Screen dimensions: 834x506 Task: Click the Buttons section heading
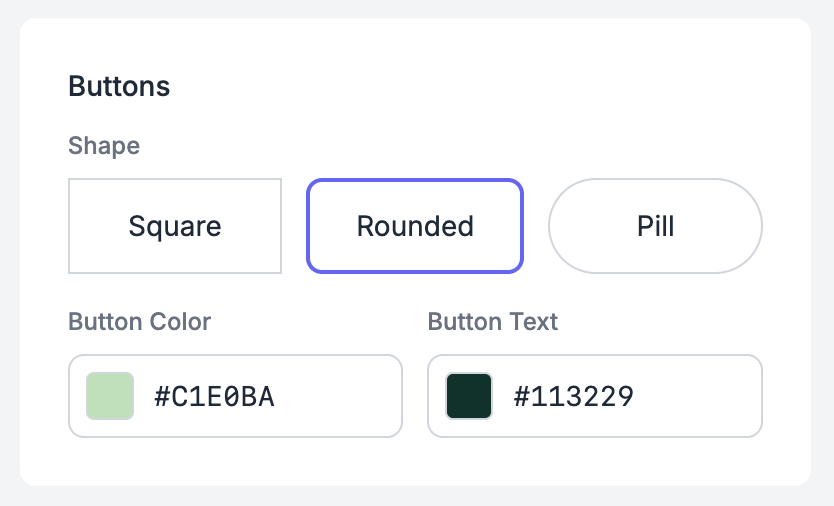coord(119,86)
